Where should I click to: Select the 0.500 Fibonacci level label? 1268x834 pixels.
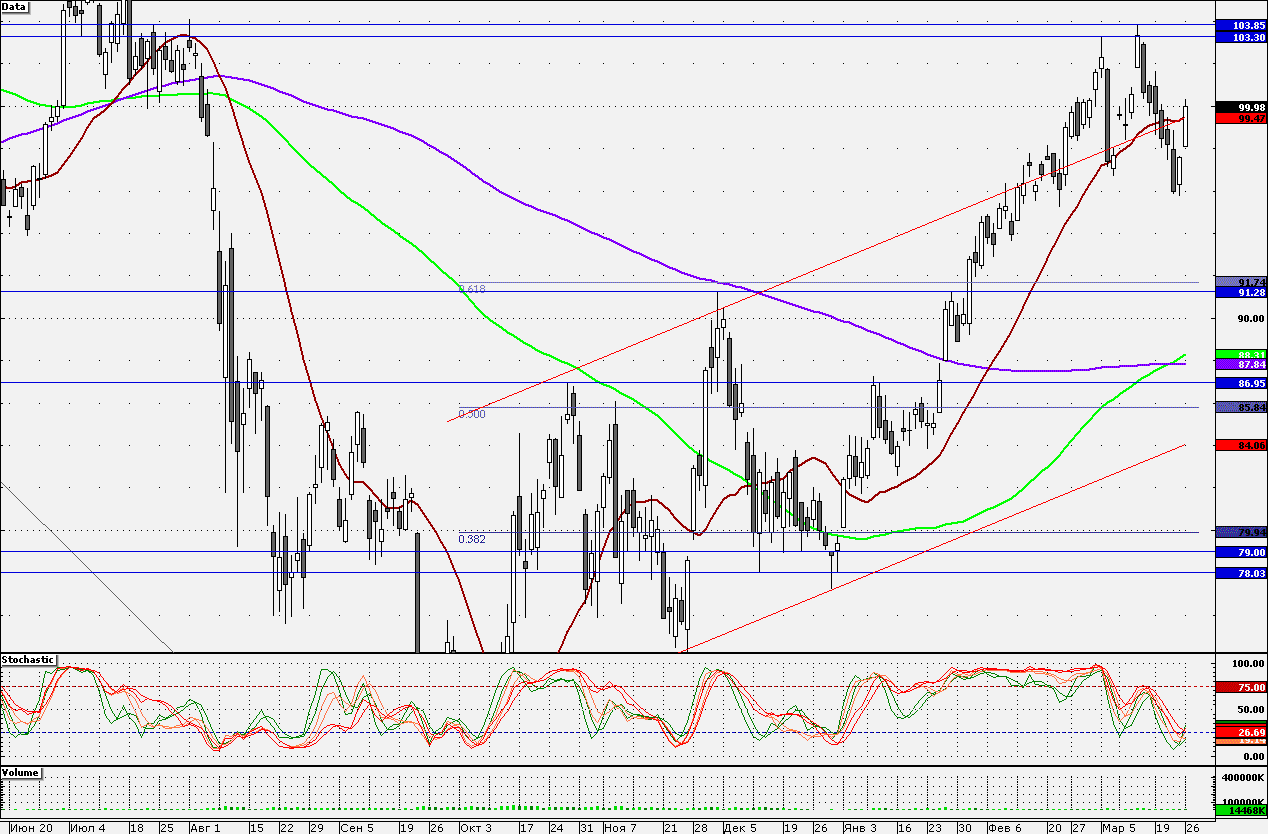472,413
